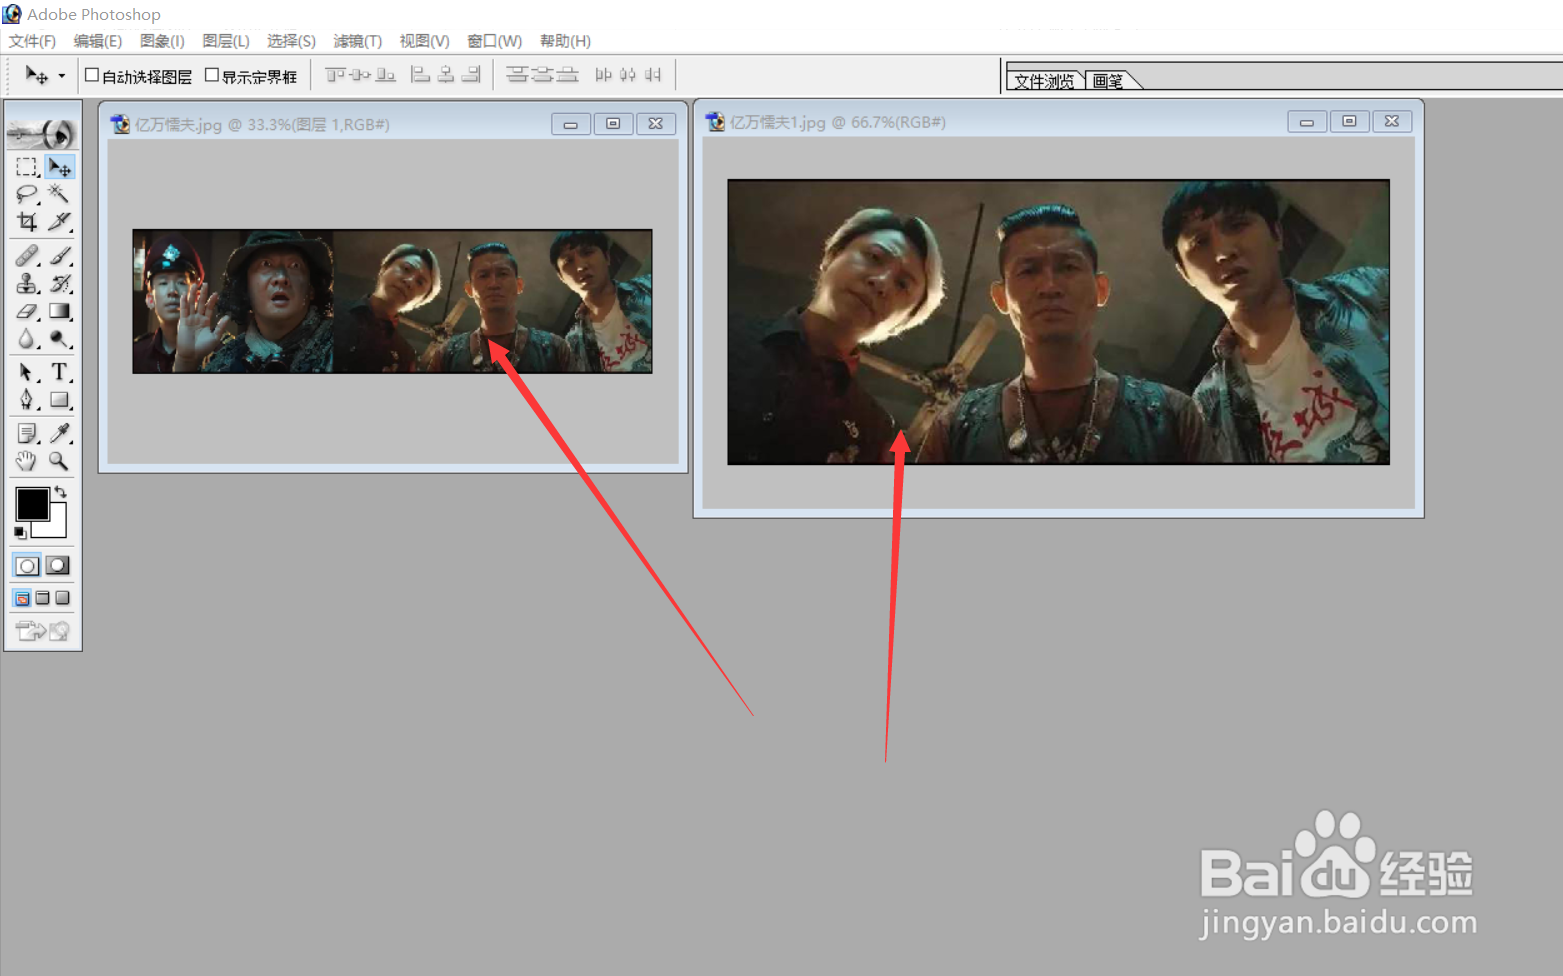Click the black foreground color swatch
The image size is (1563, 976).
[31, 503]
